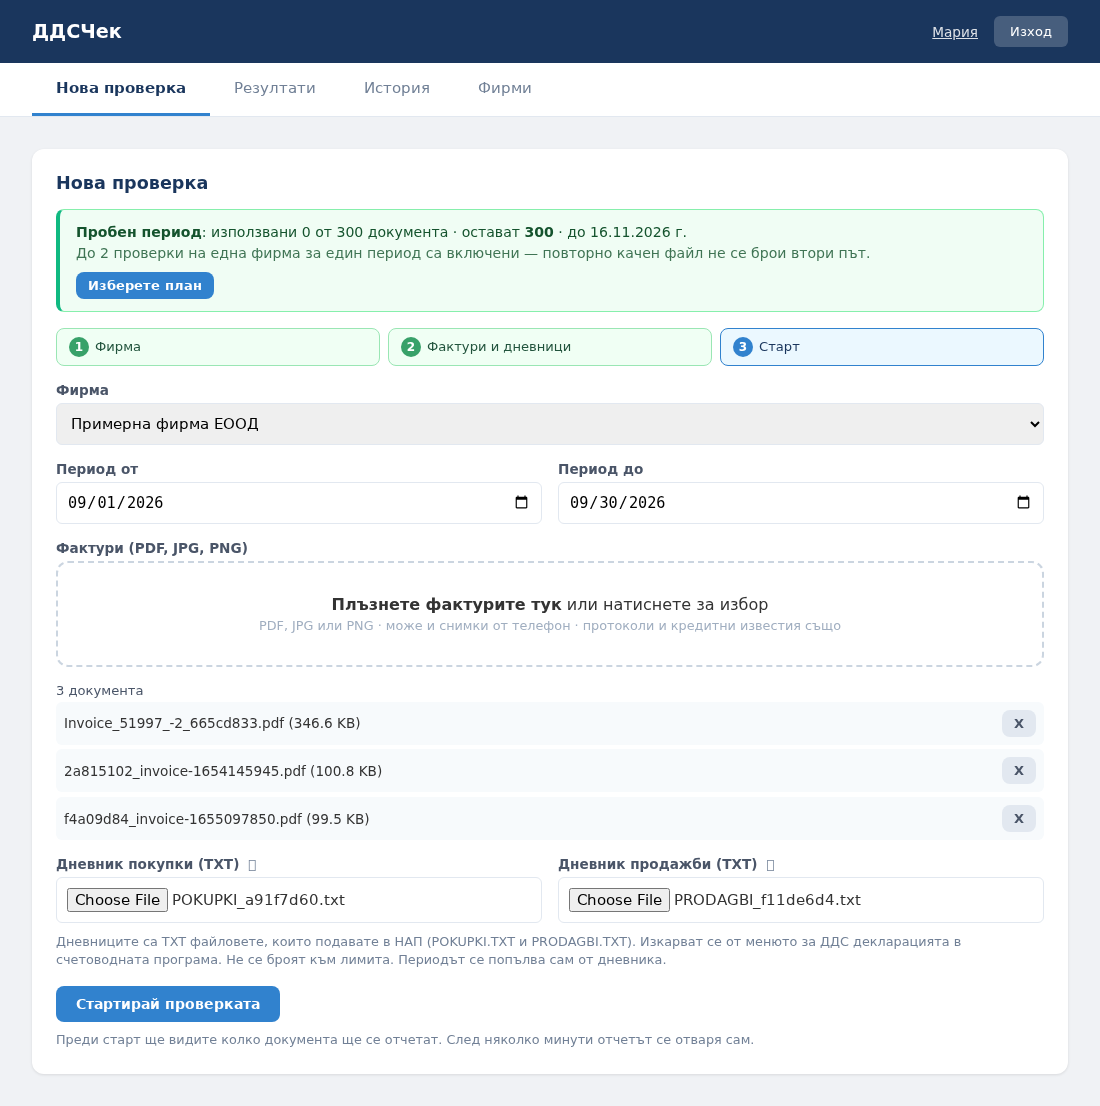Click info icon next to Дневник покупки
Screen dimensions: 1100x1106
click(x=253, y=865)
